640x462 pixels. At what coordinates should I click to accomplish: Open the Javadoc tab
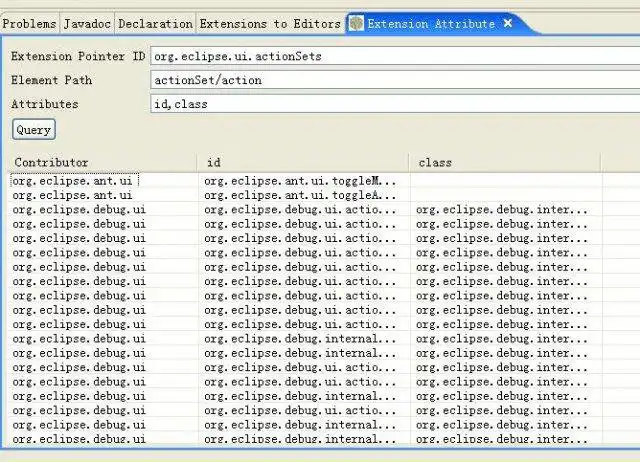pyautogui.click(x=87, y=24)
